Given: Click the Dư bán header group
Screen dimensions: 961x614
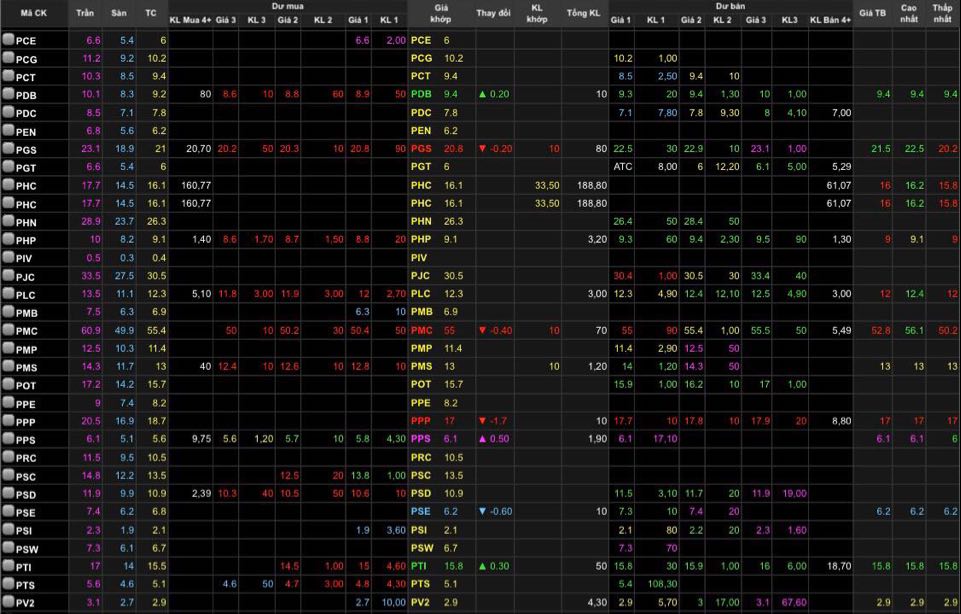Looking at the screenshot, I should click(730, 6).
